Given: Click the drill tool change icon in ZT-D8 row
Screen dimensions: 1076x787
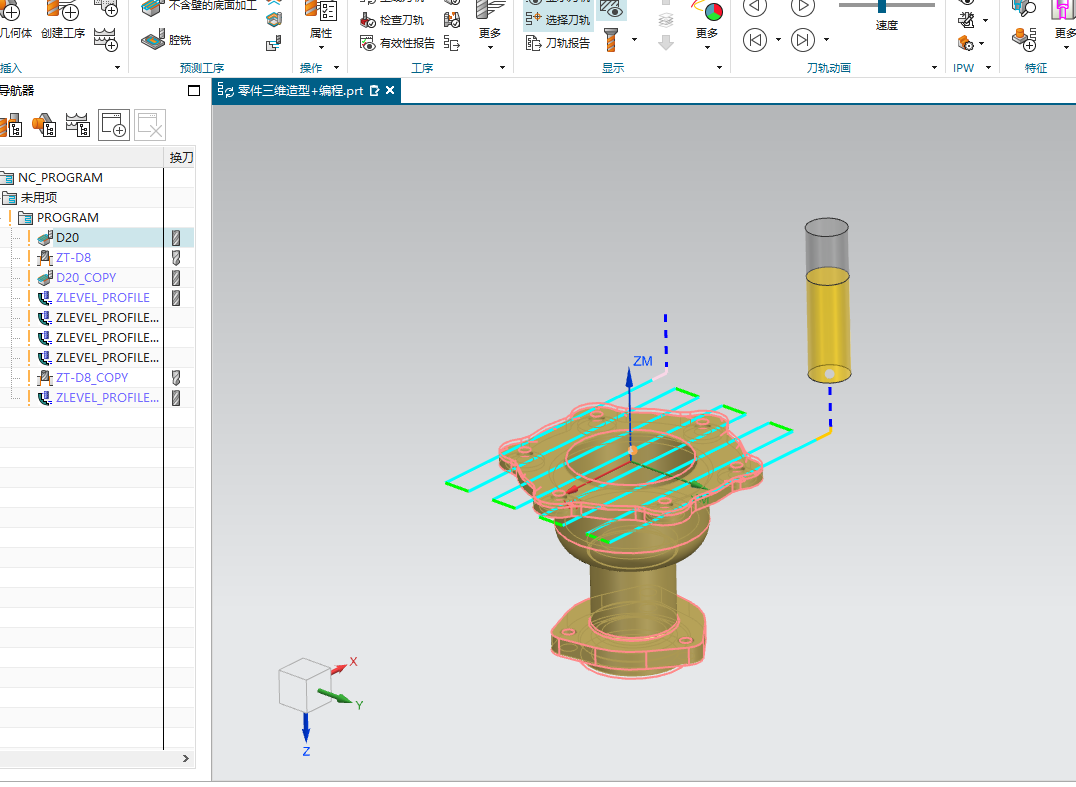Looking at the screenshot, I should pyautogui.click(x=176, y=257).
